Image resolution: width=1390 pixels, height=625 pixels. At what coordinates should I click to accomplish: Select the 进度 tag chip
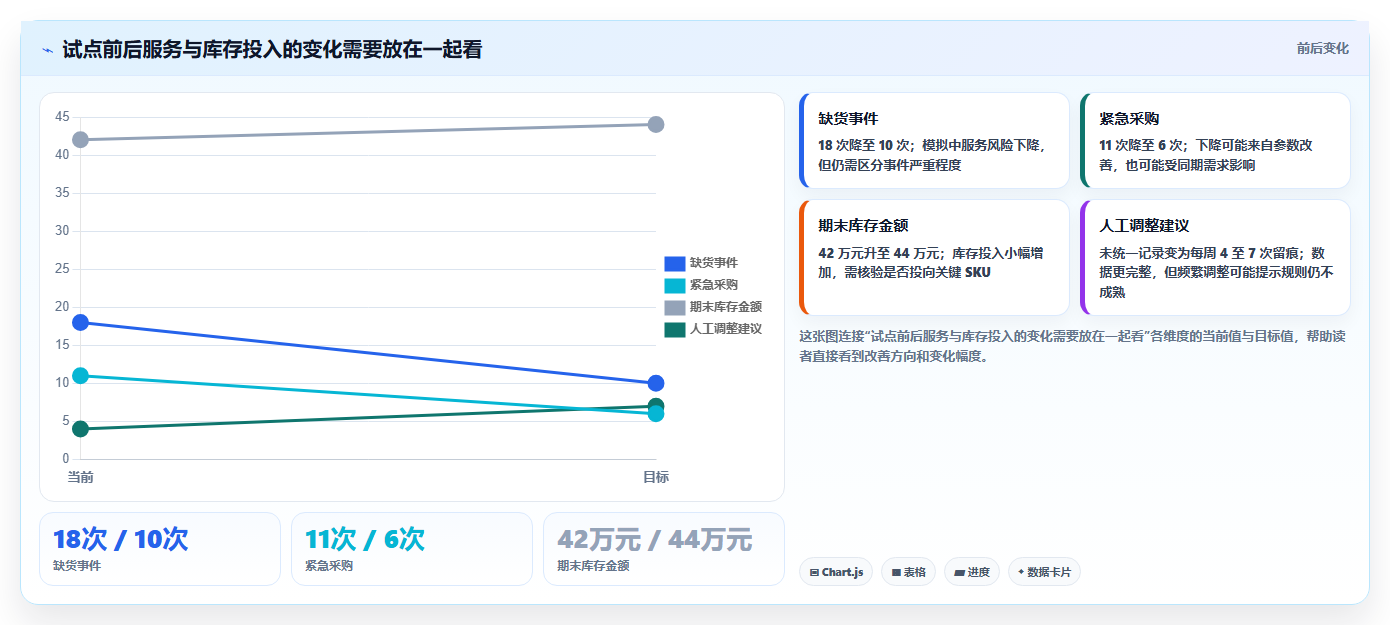pos(971,572)
